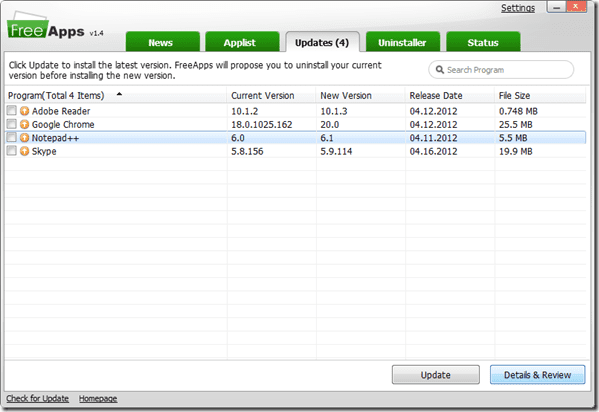The height and width of the screenshot is (412, 599).
Task: Click the Google Chrome update arrow icon
Action: coord(24,125)
